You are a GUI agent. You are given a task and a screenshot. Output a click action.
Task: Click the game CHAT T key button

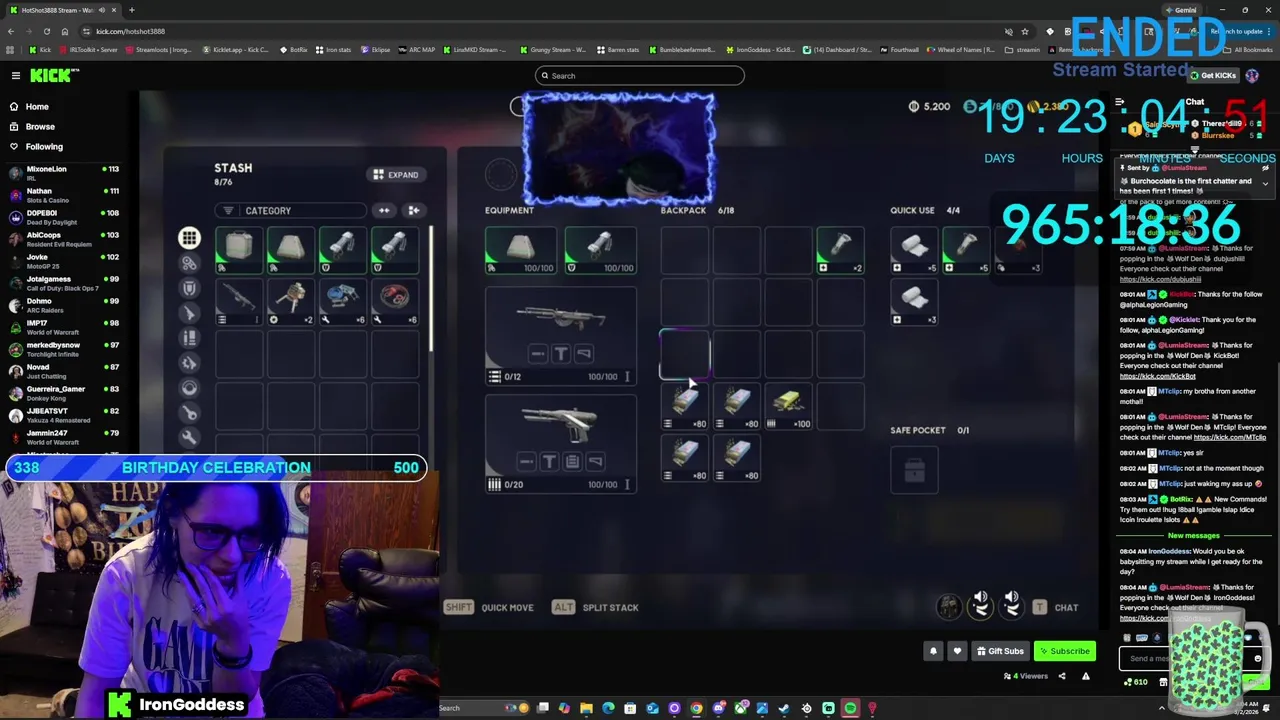[1055, 607]
